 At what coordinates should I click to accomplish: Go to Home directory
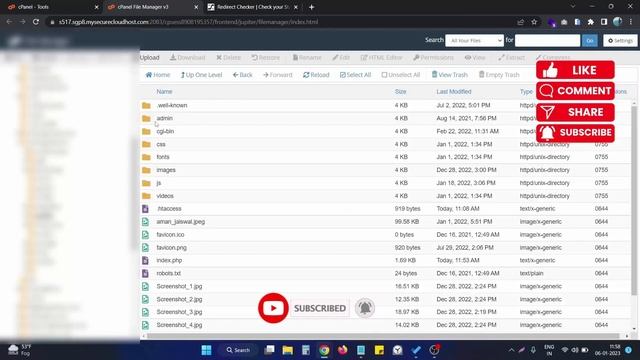(x=158, y=75)
